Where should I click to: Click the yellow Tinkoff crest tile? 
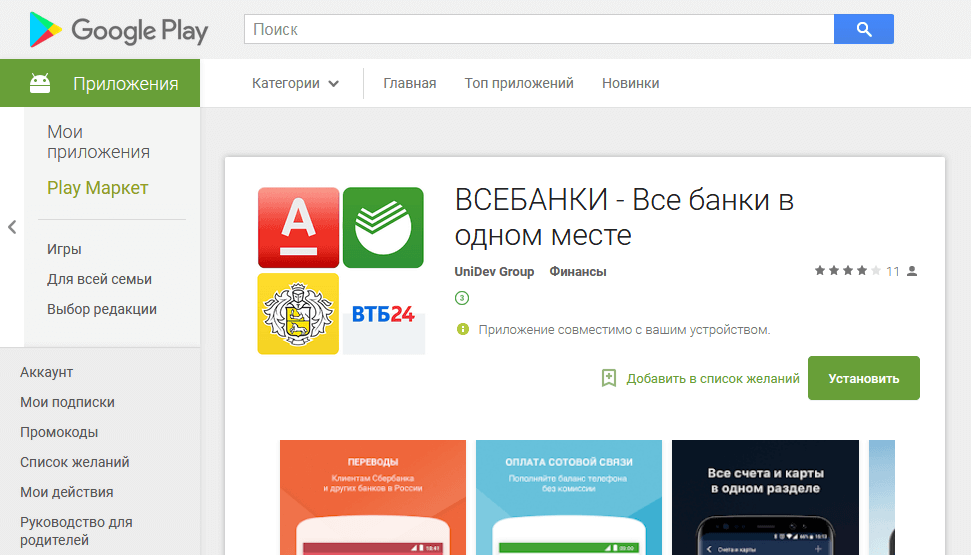click(298, 313)
